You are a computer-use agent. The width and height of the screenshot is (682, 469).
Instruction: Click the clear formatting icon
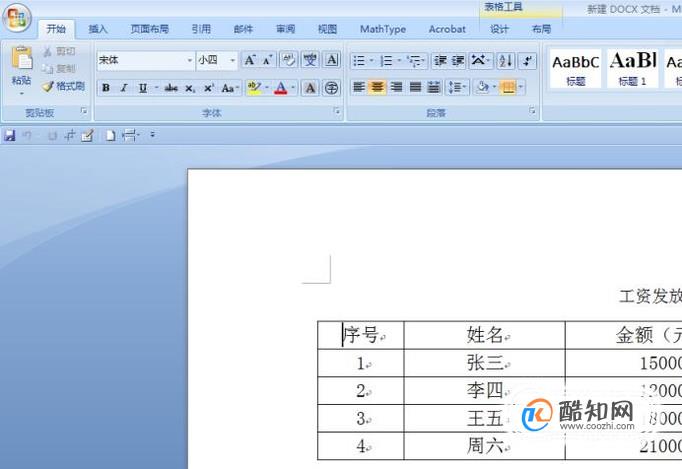tap(288, 60)
